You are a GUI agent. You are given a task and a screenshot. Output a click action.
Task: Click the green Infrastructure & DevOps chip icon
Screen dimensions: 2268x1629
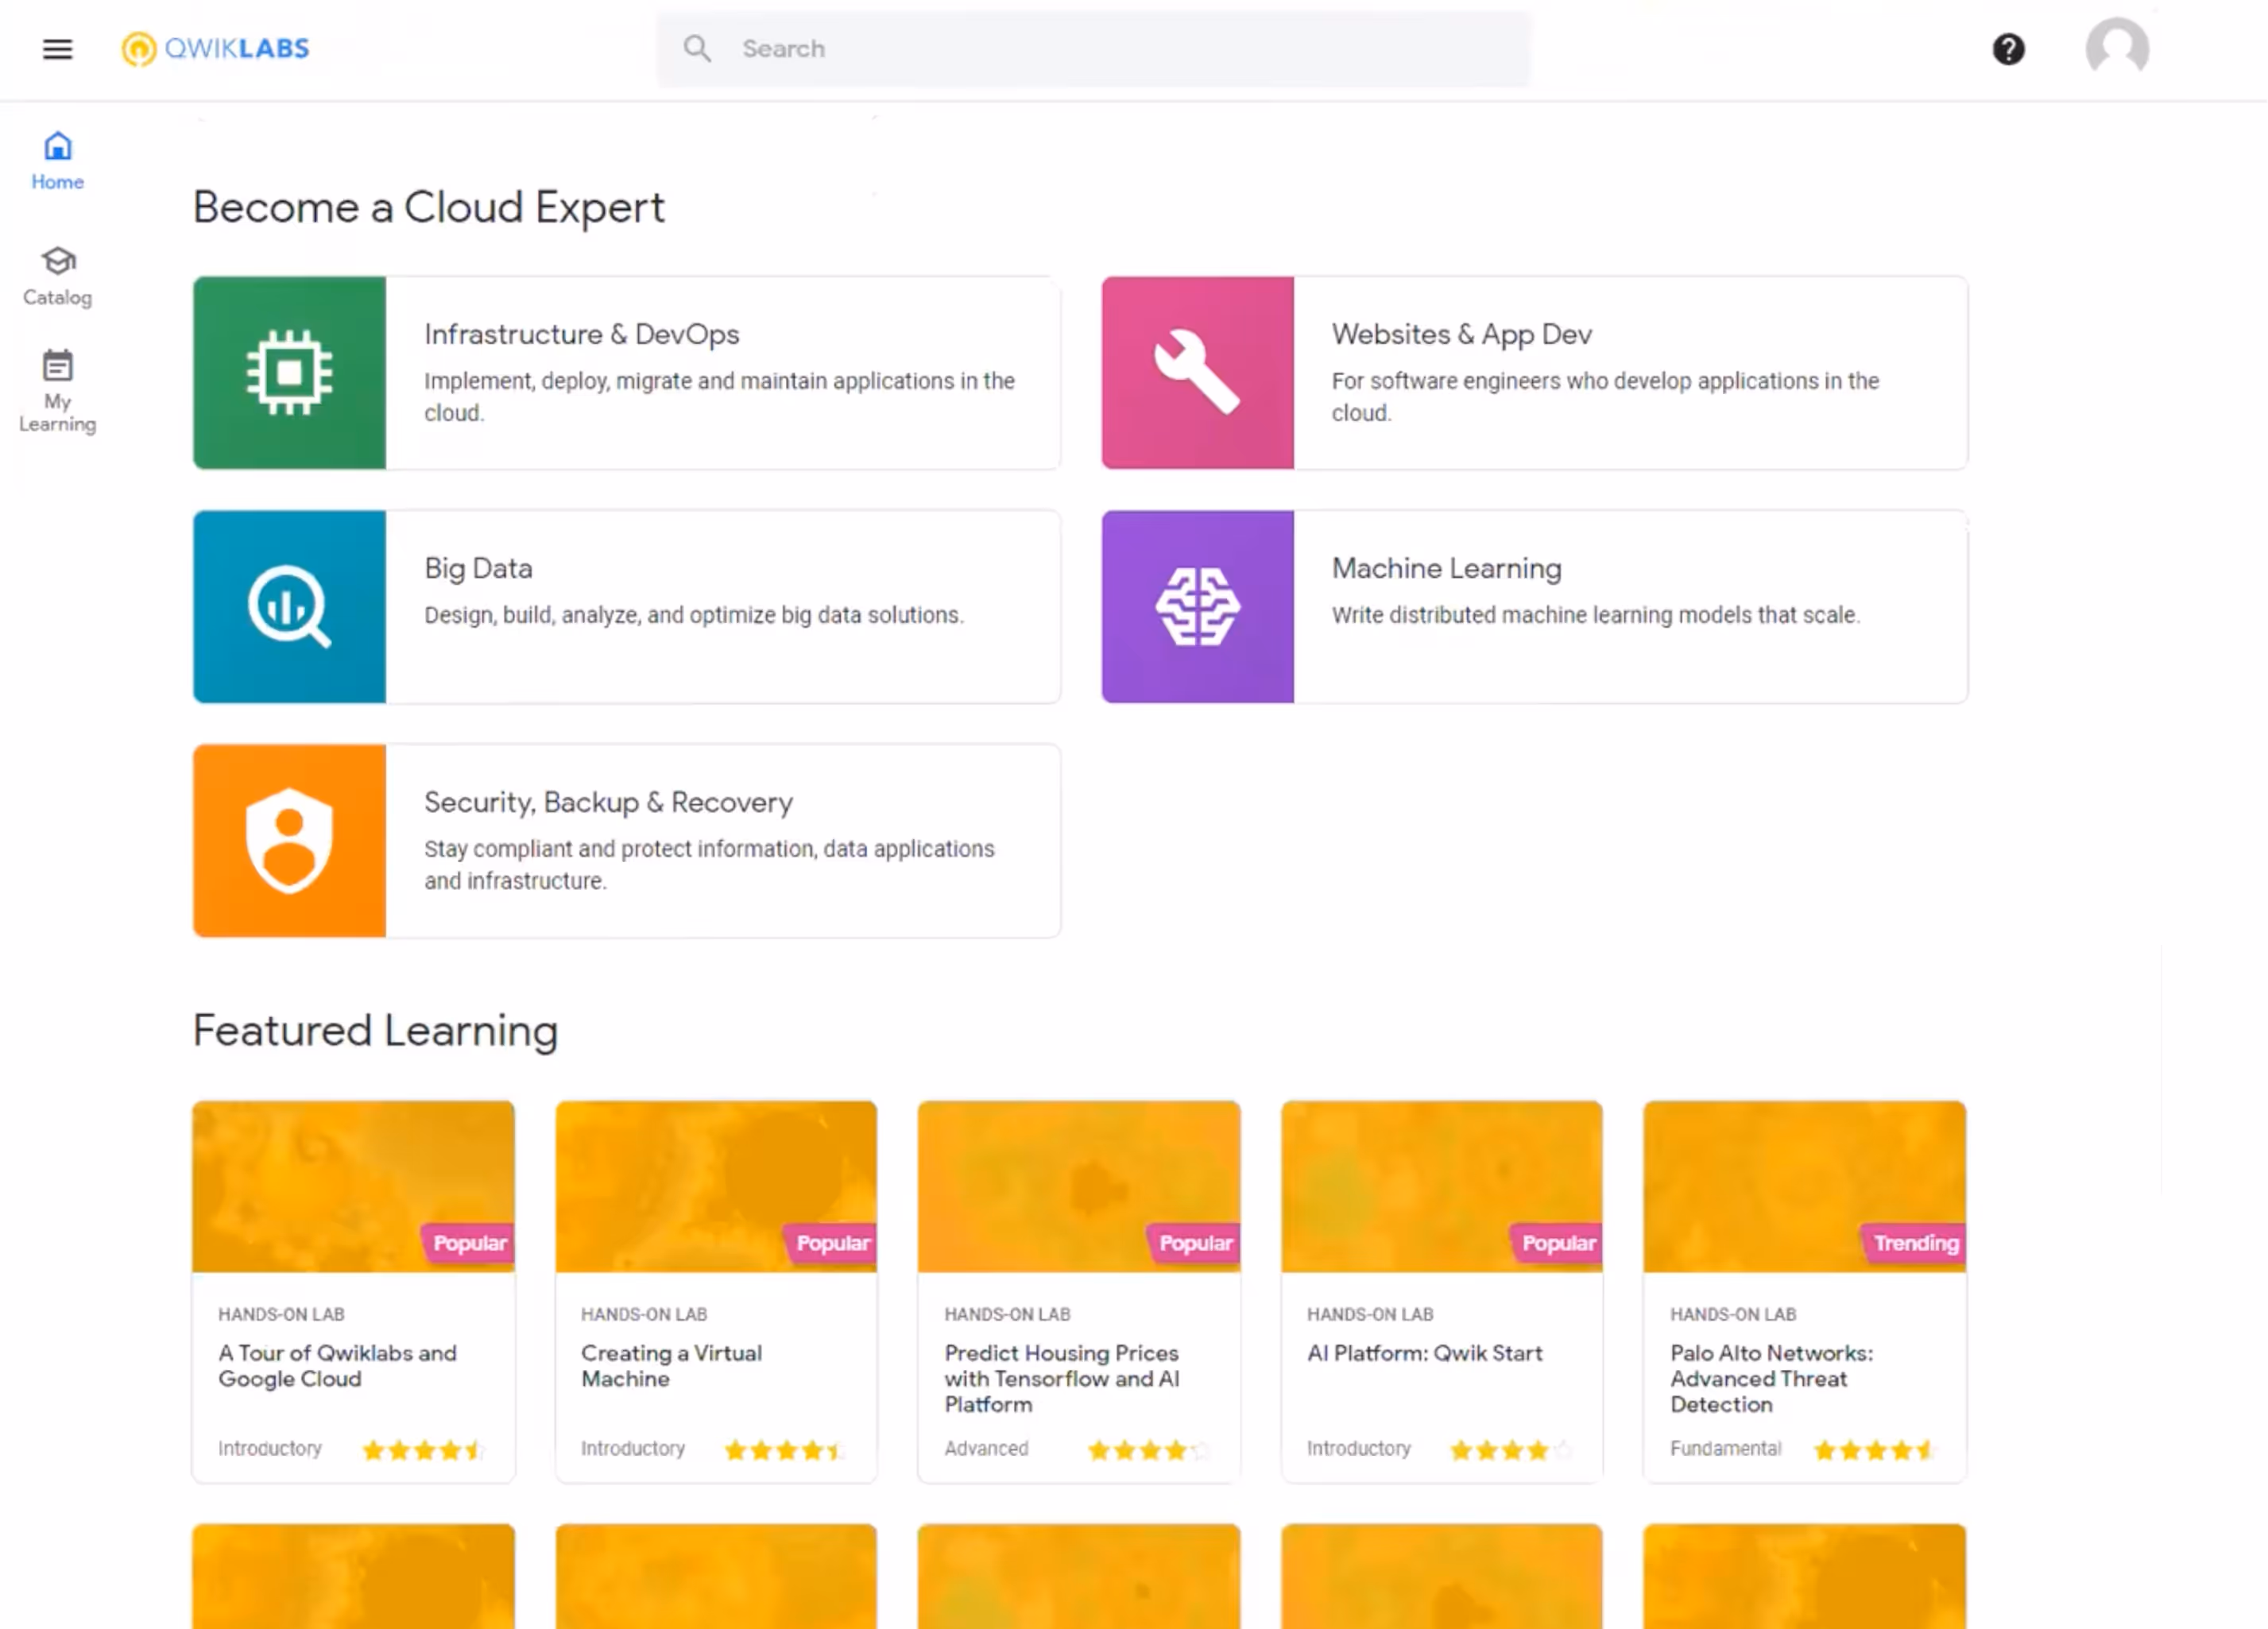pos(289,372)
